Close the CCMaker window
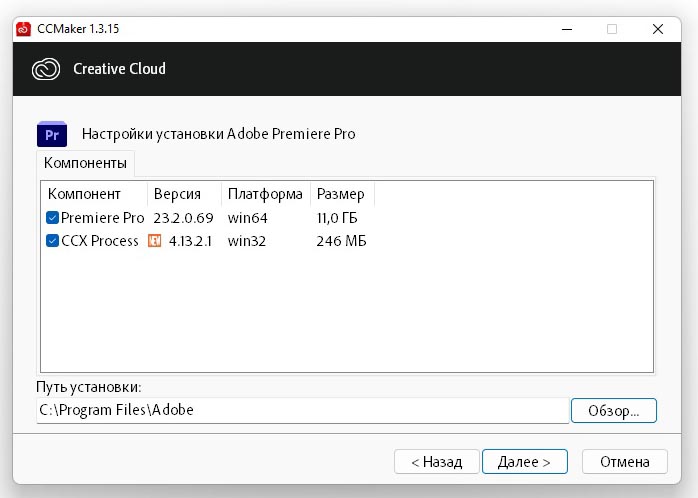This screenshot has height=498, width=698. [658, 29]
